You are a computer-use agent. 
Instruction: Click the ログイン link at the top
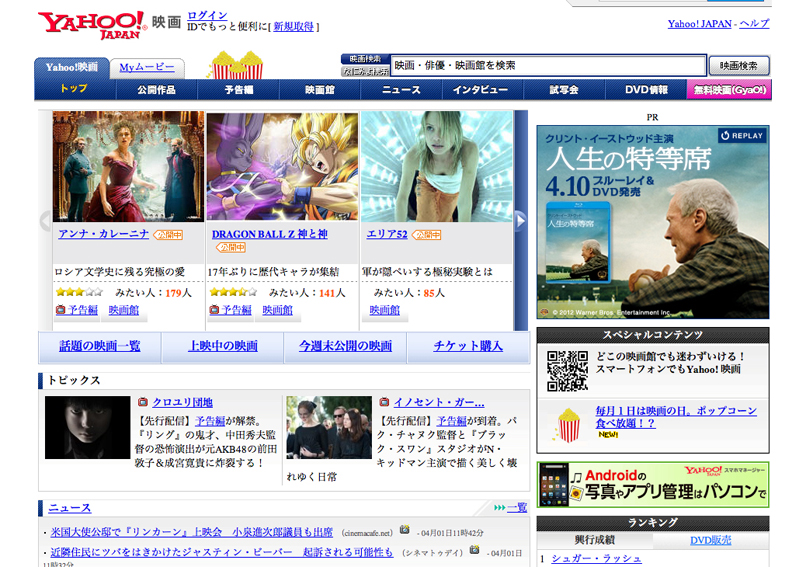coord(207,16)
